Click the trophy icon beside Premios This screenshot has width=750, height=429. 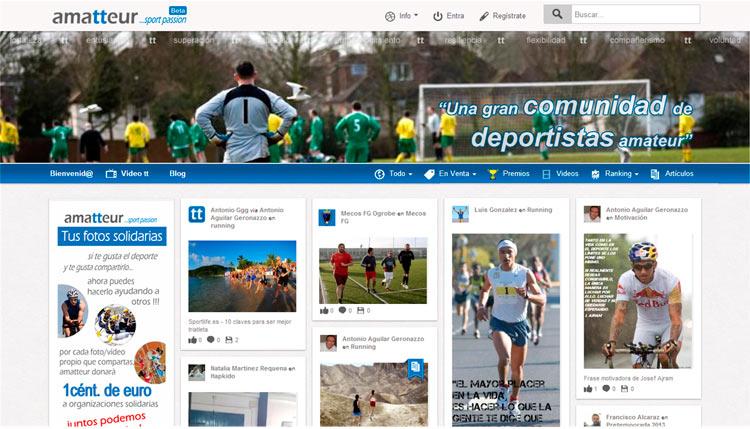click(x=493, y=175)
